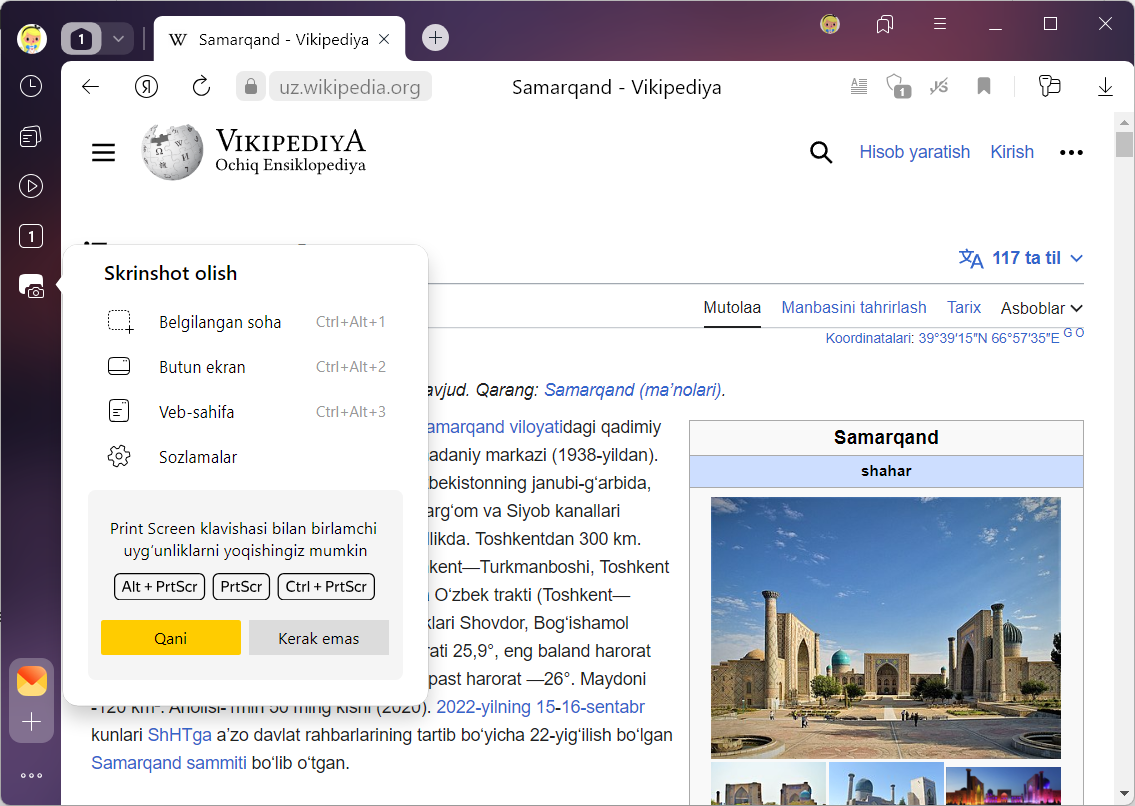Expand the 117 ta til language list

tap(1021, 258)
